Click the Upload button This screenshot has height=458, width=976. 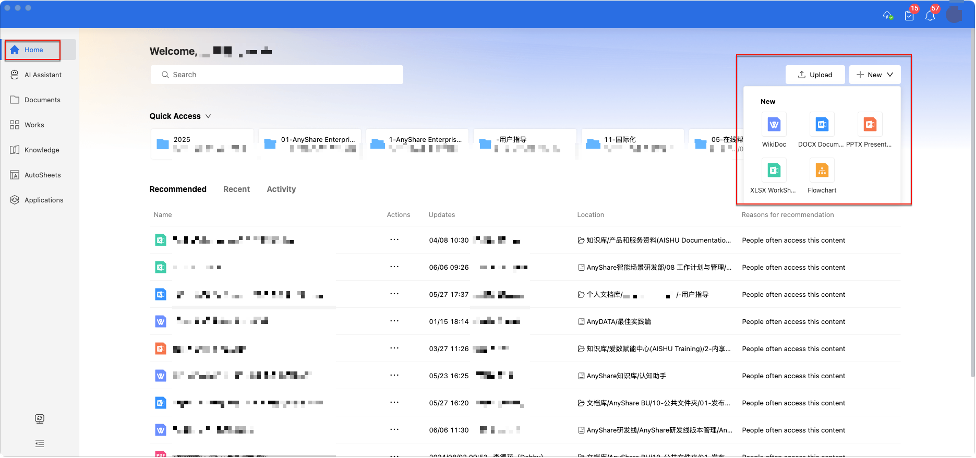pos(814,75)
